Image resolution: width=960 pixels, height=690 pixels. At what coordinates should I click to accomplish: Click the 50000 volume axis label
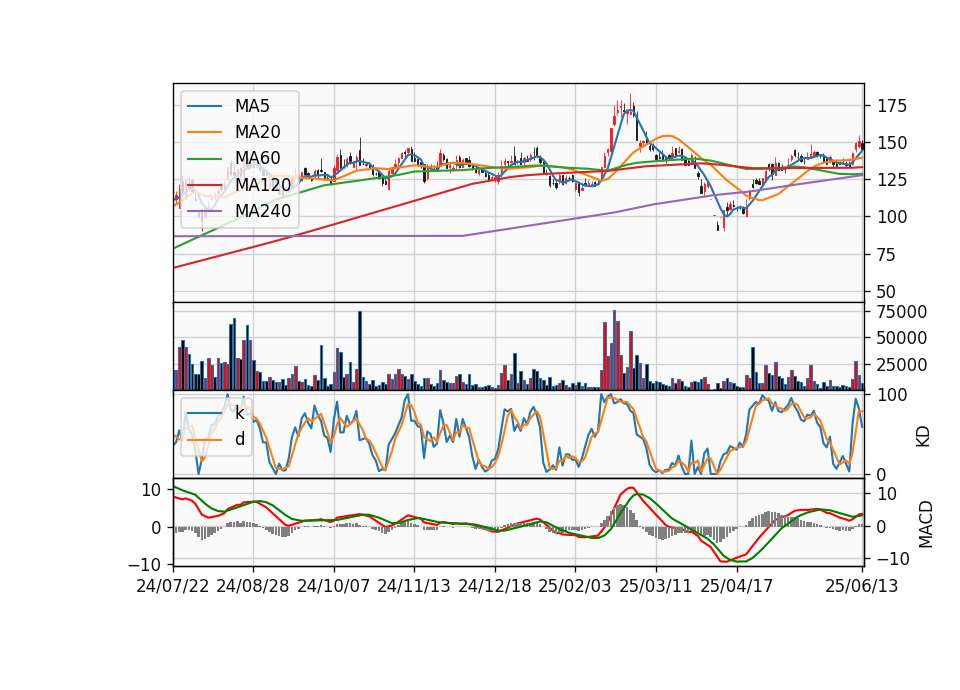(902, 338)
